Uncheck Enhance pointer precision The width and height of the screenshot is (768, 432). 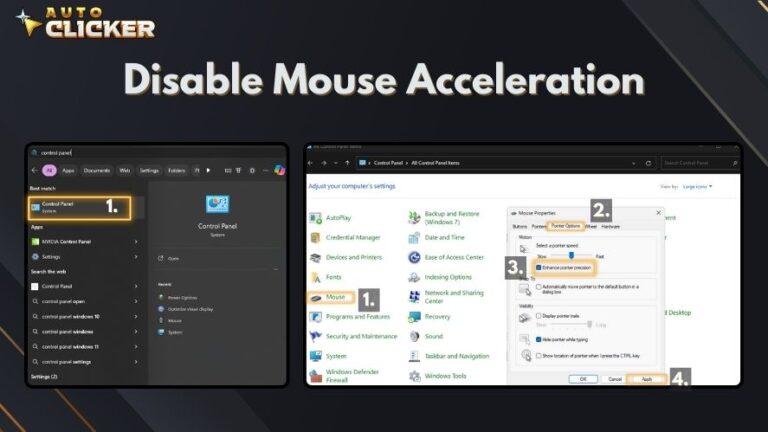click(538, 268)
